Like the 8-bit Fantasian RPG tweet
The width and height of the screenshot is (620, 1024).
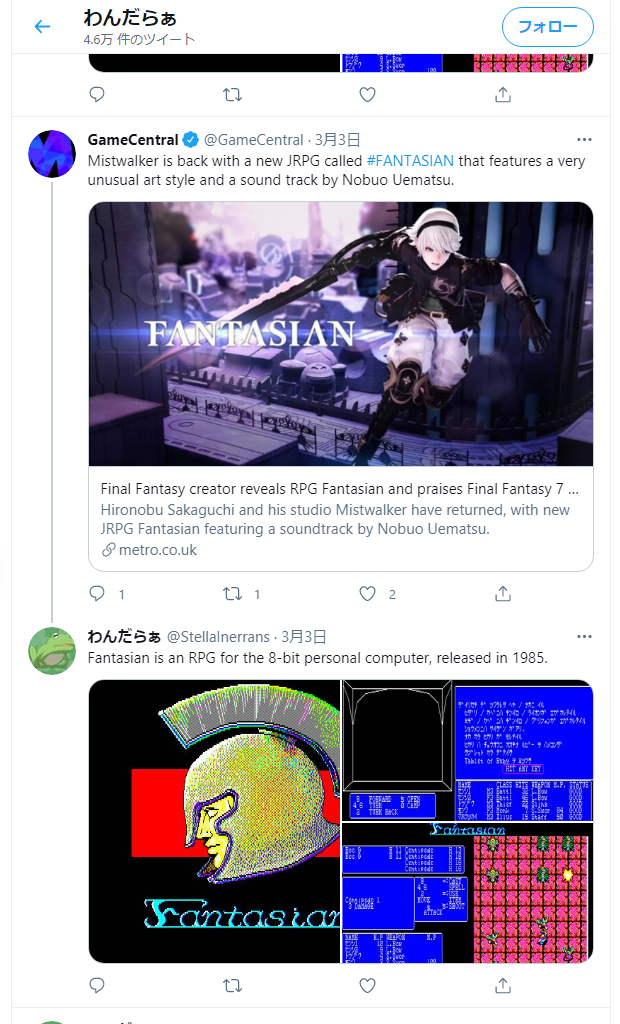pyautogui.click(x=368, y=985)
